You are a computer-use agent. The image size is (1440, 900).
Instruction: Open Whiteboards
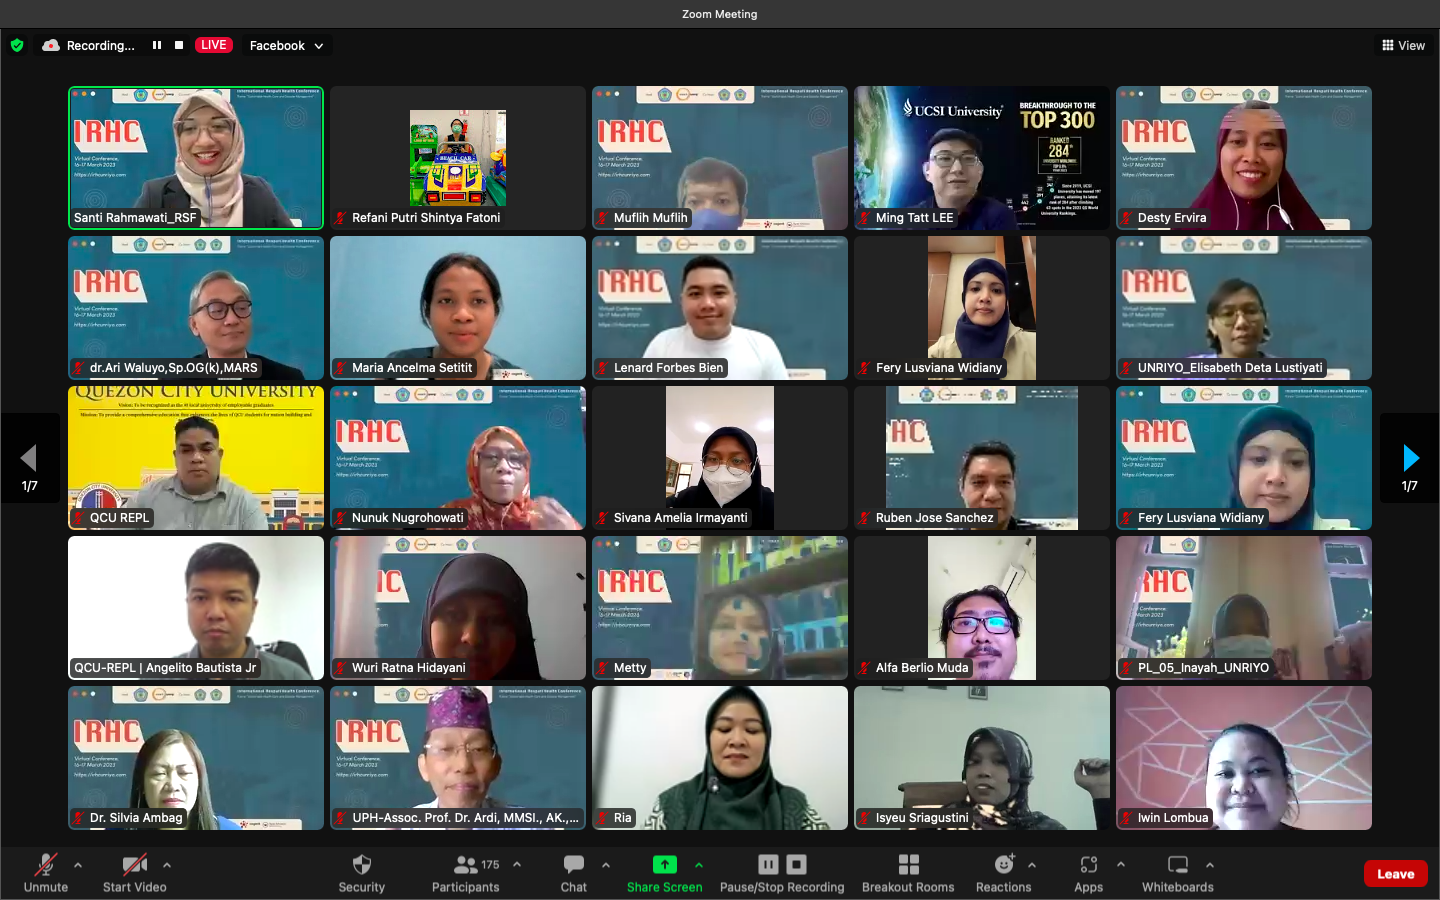pyautogui.click(x=1177, y=872)
